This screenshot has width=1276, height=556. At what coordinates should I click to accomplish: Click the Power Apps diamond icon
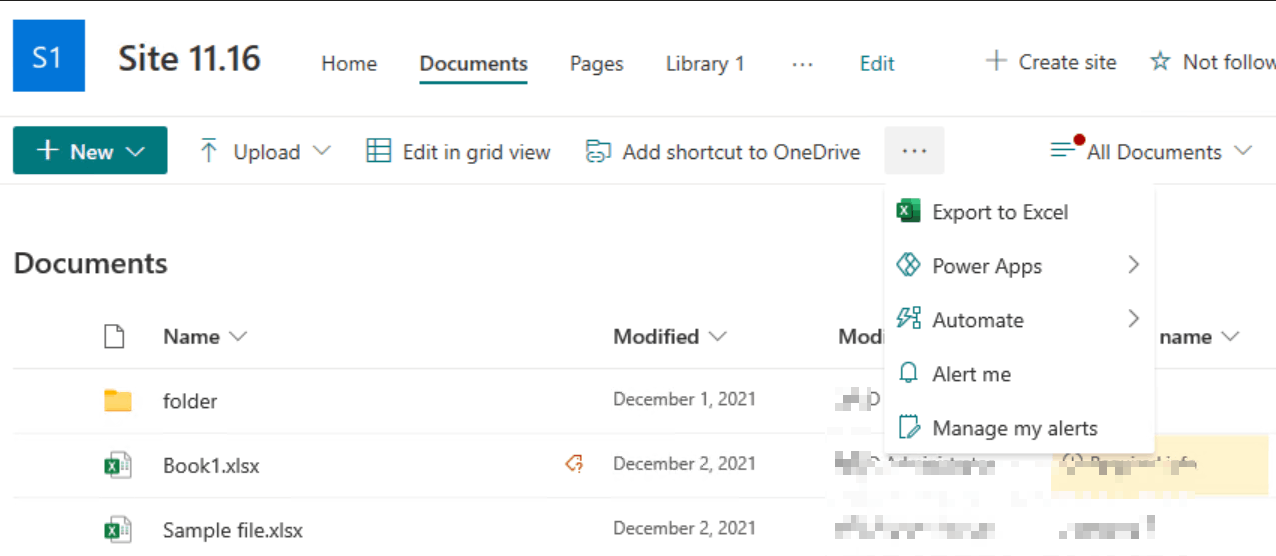(908, 266)
